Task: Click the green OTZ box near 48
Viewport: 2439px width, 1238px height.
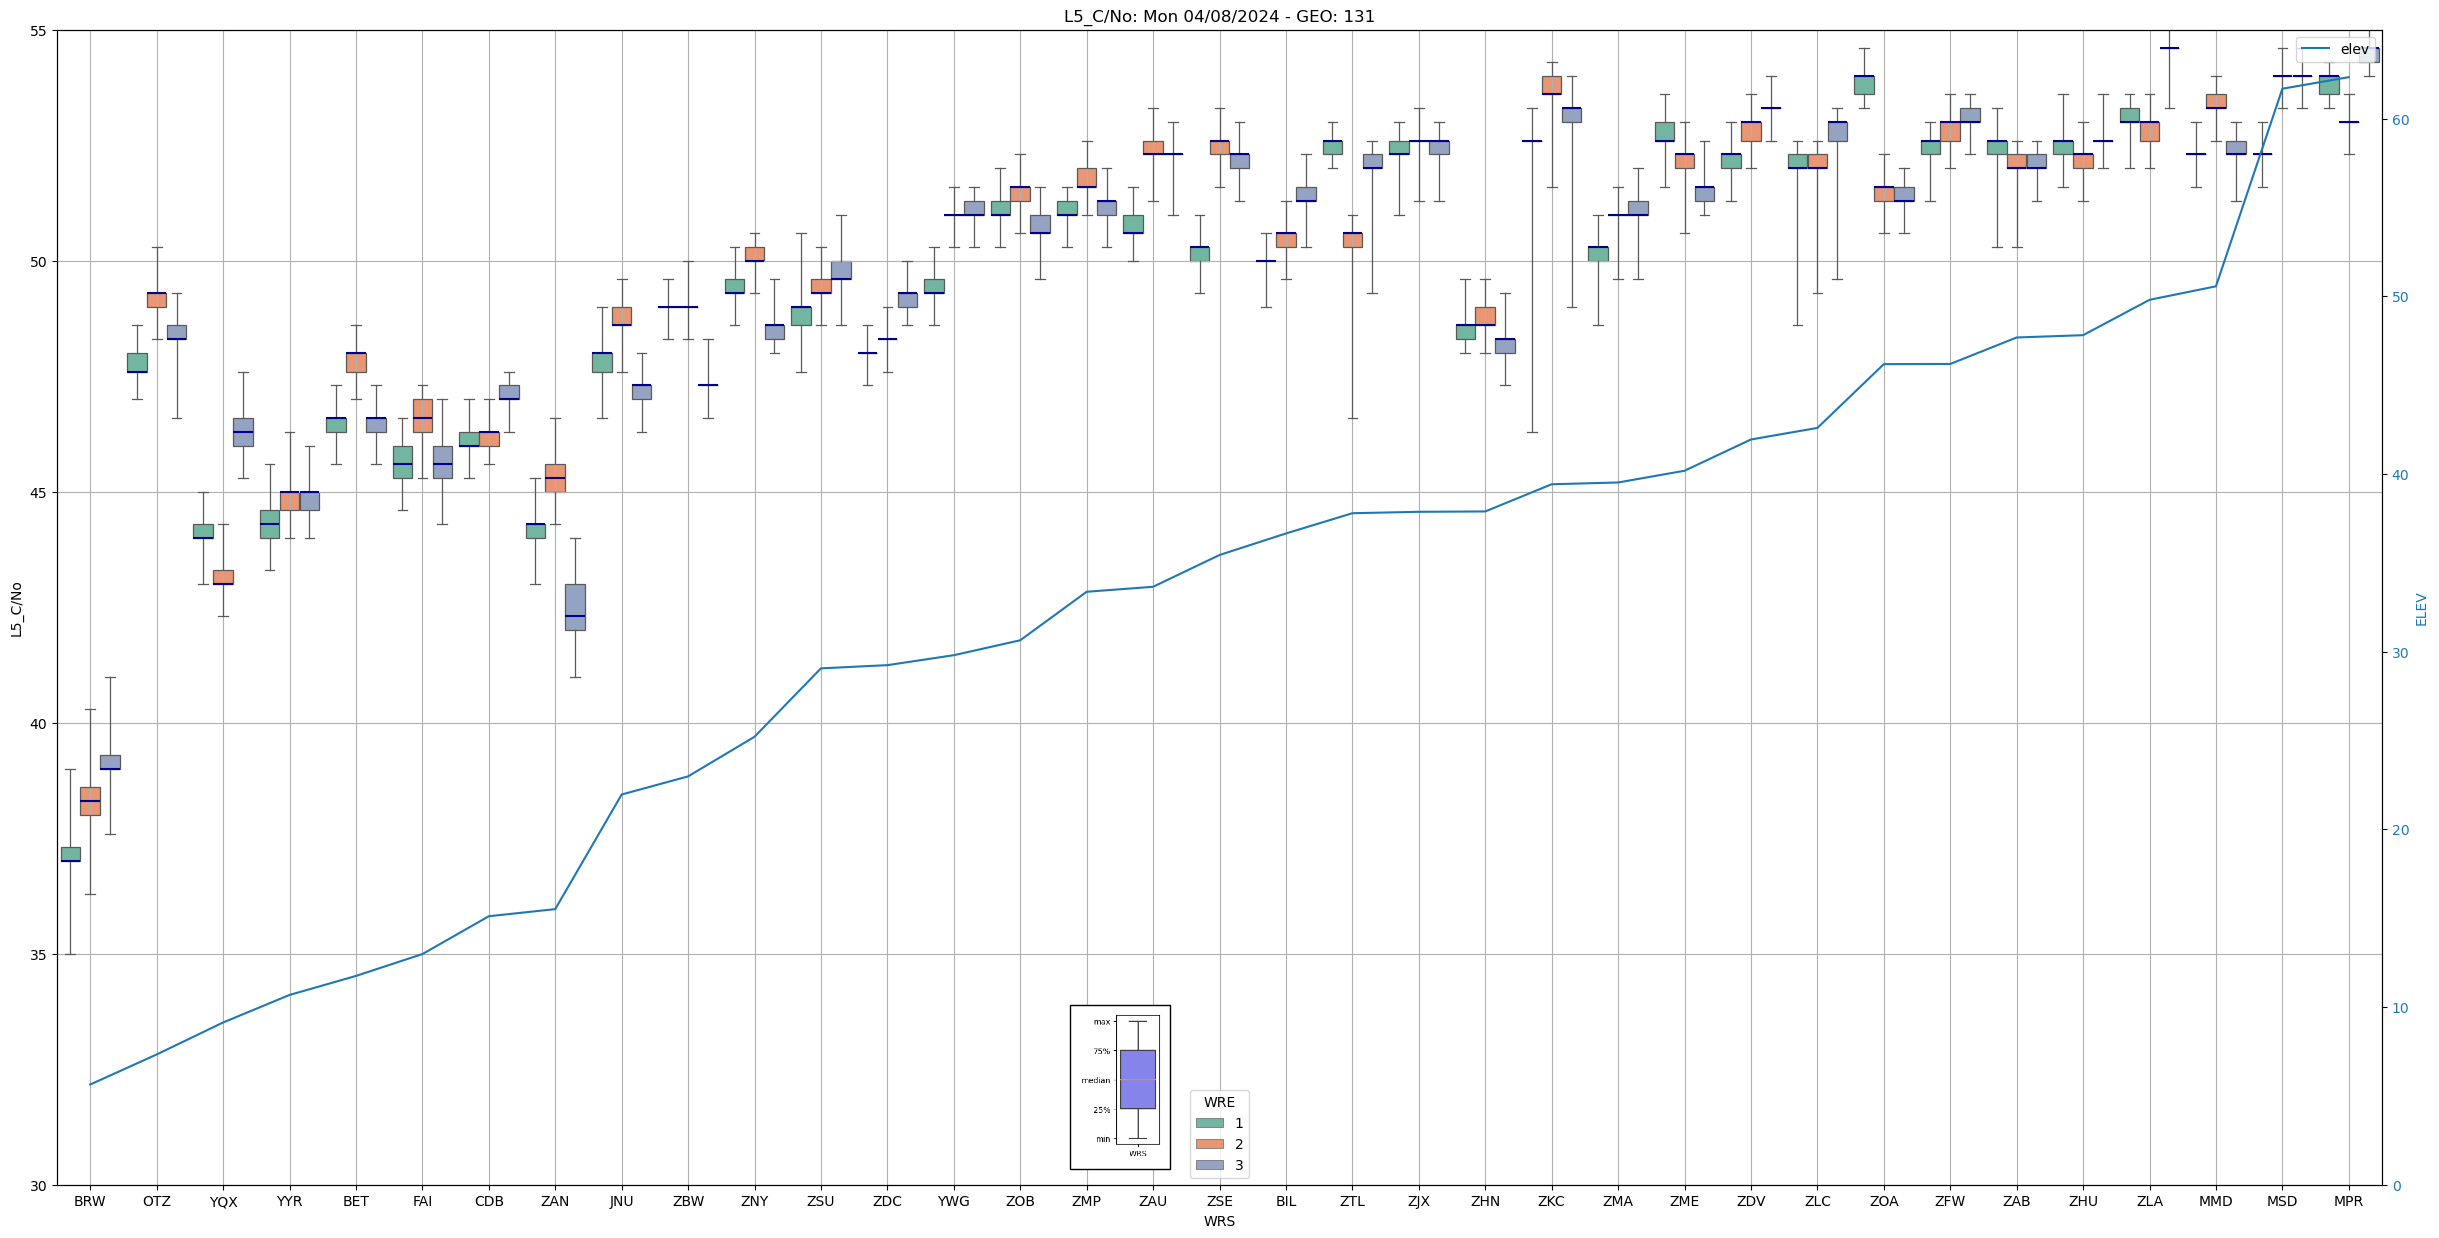Action: [x=137, y=362]
